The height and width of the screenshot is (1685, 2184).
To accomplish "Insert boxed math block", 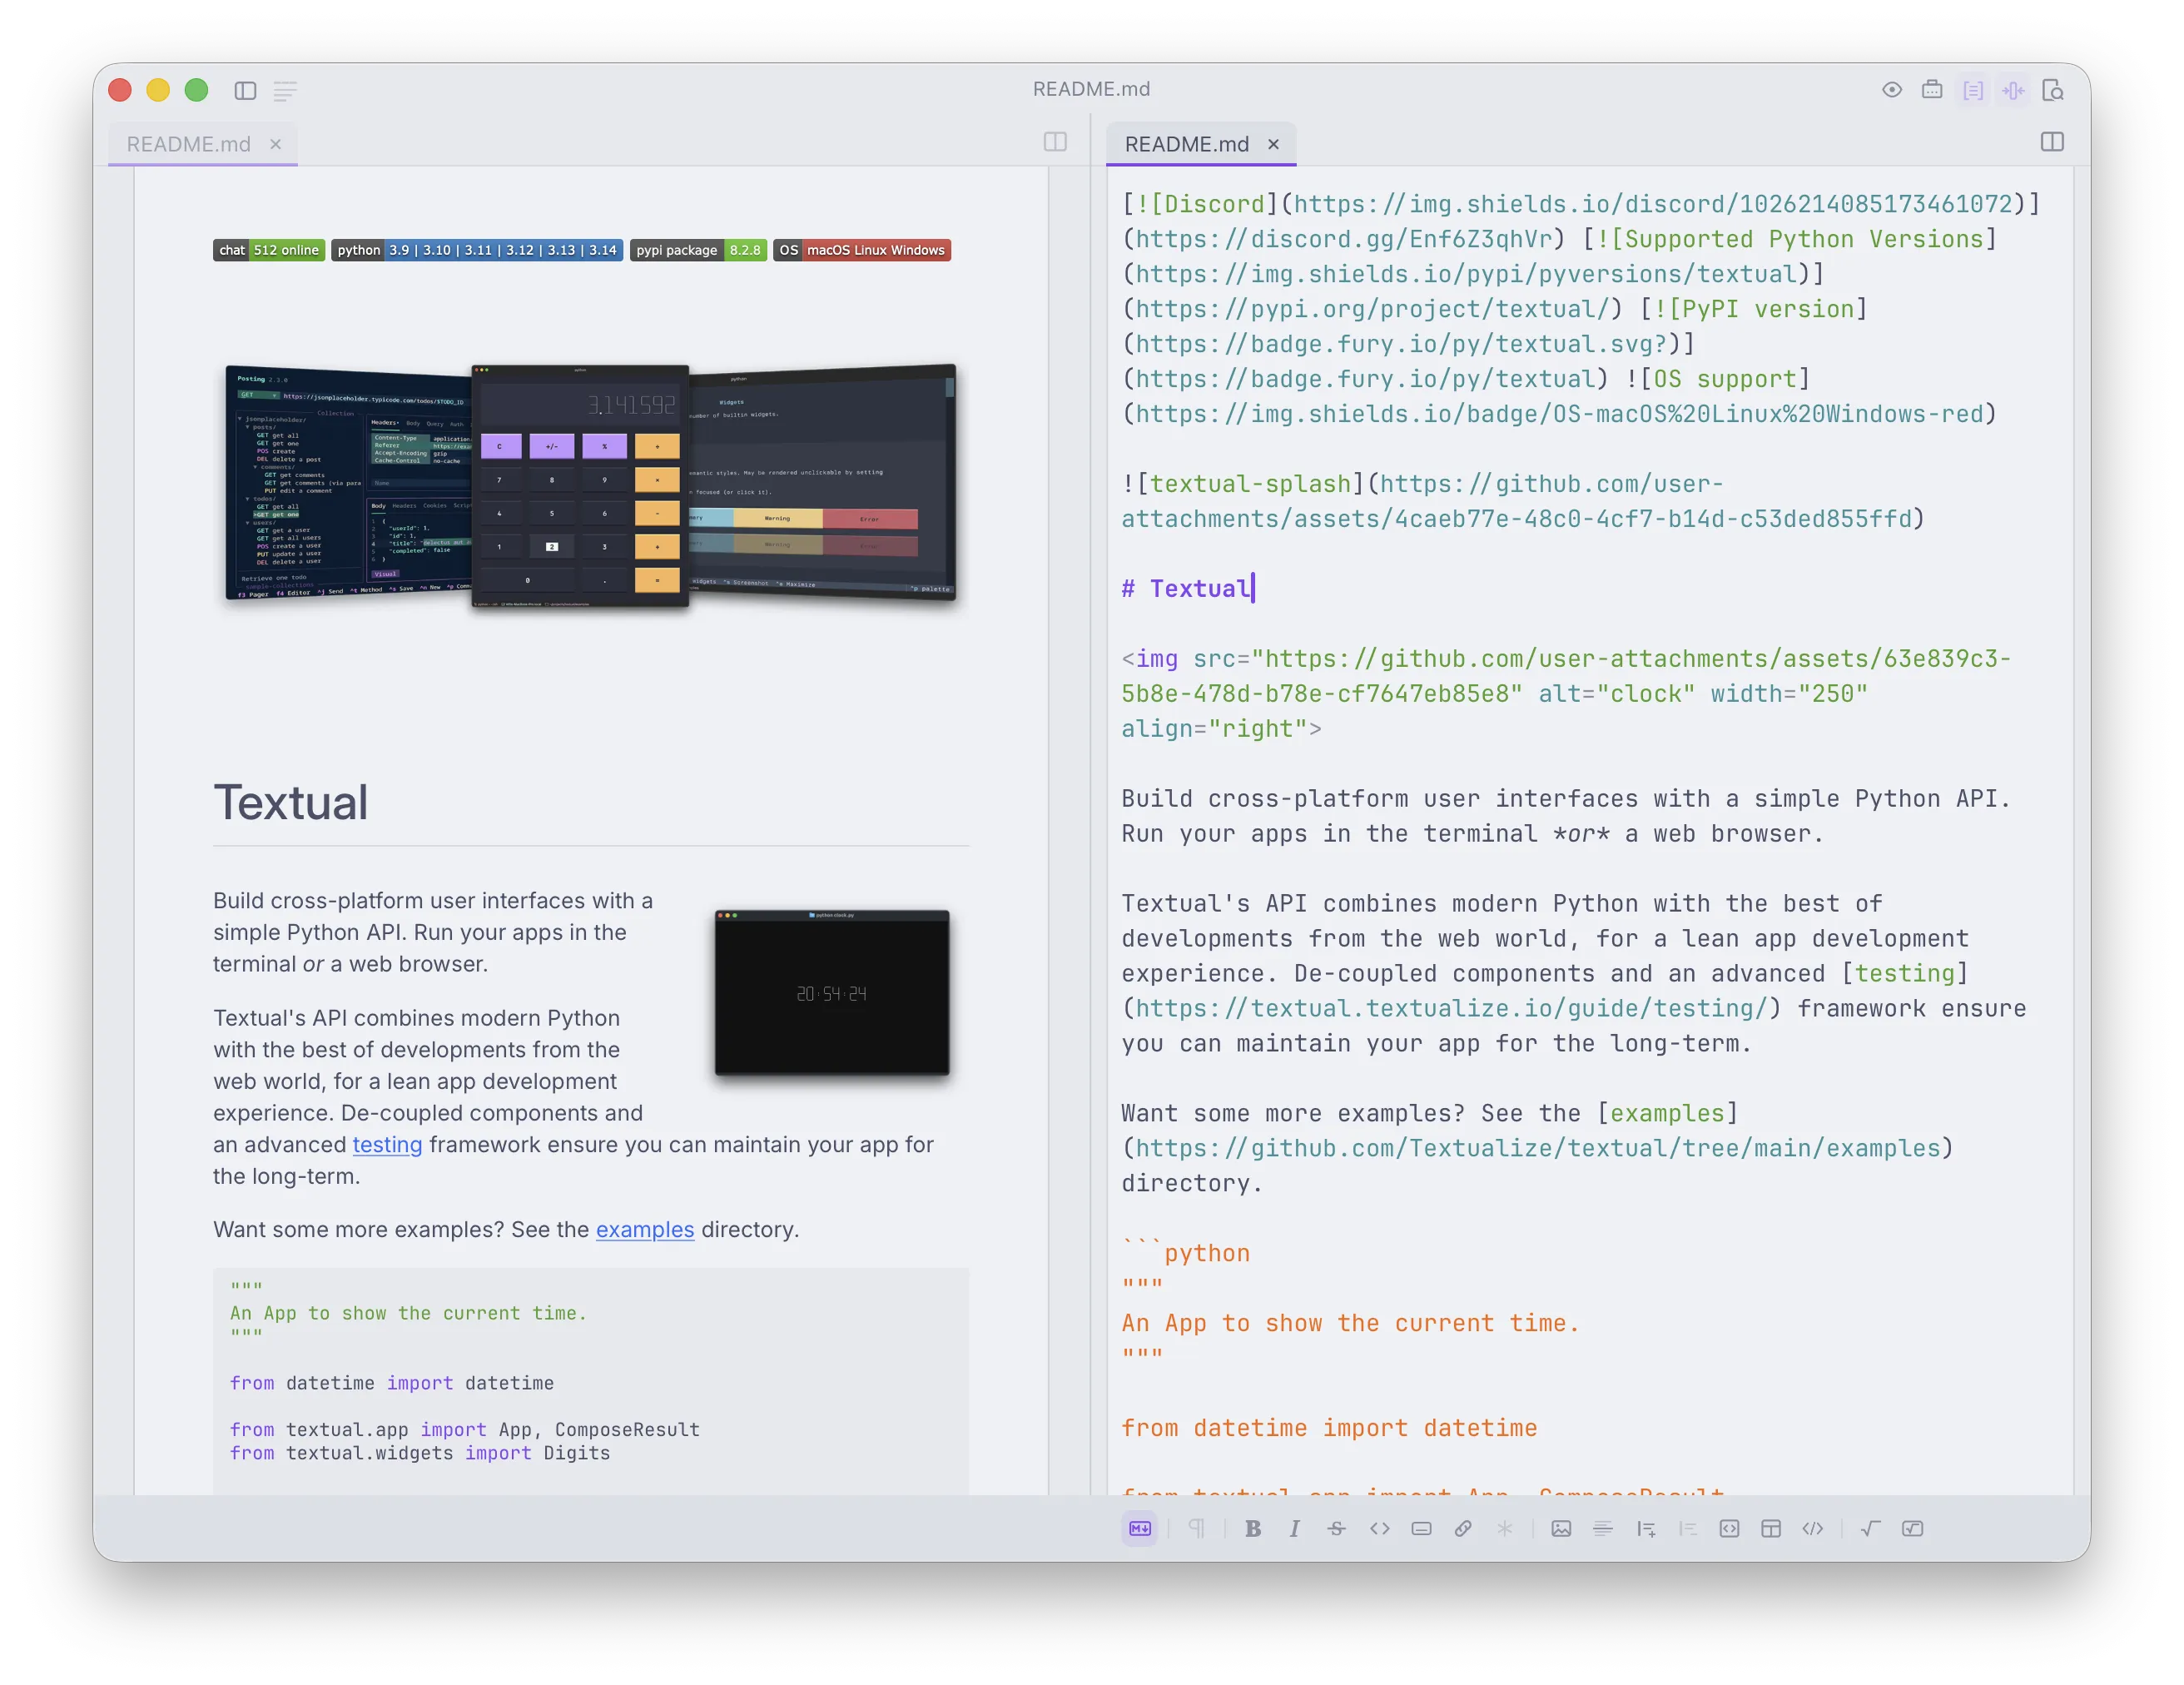I will point(1912,1528).
